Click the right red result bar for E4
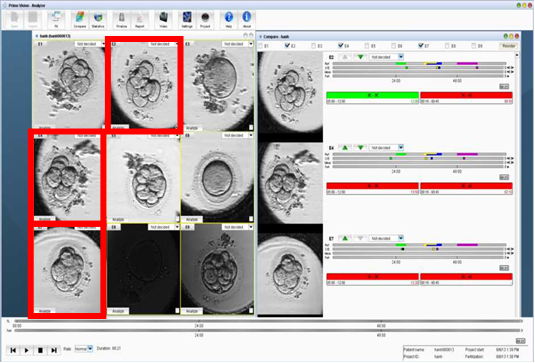535x363 pixels. tap(466, 186)
